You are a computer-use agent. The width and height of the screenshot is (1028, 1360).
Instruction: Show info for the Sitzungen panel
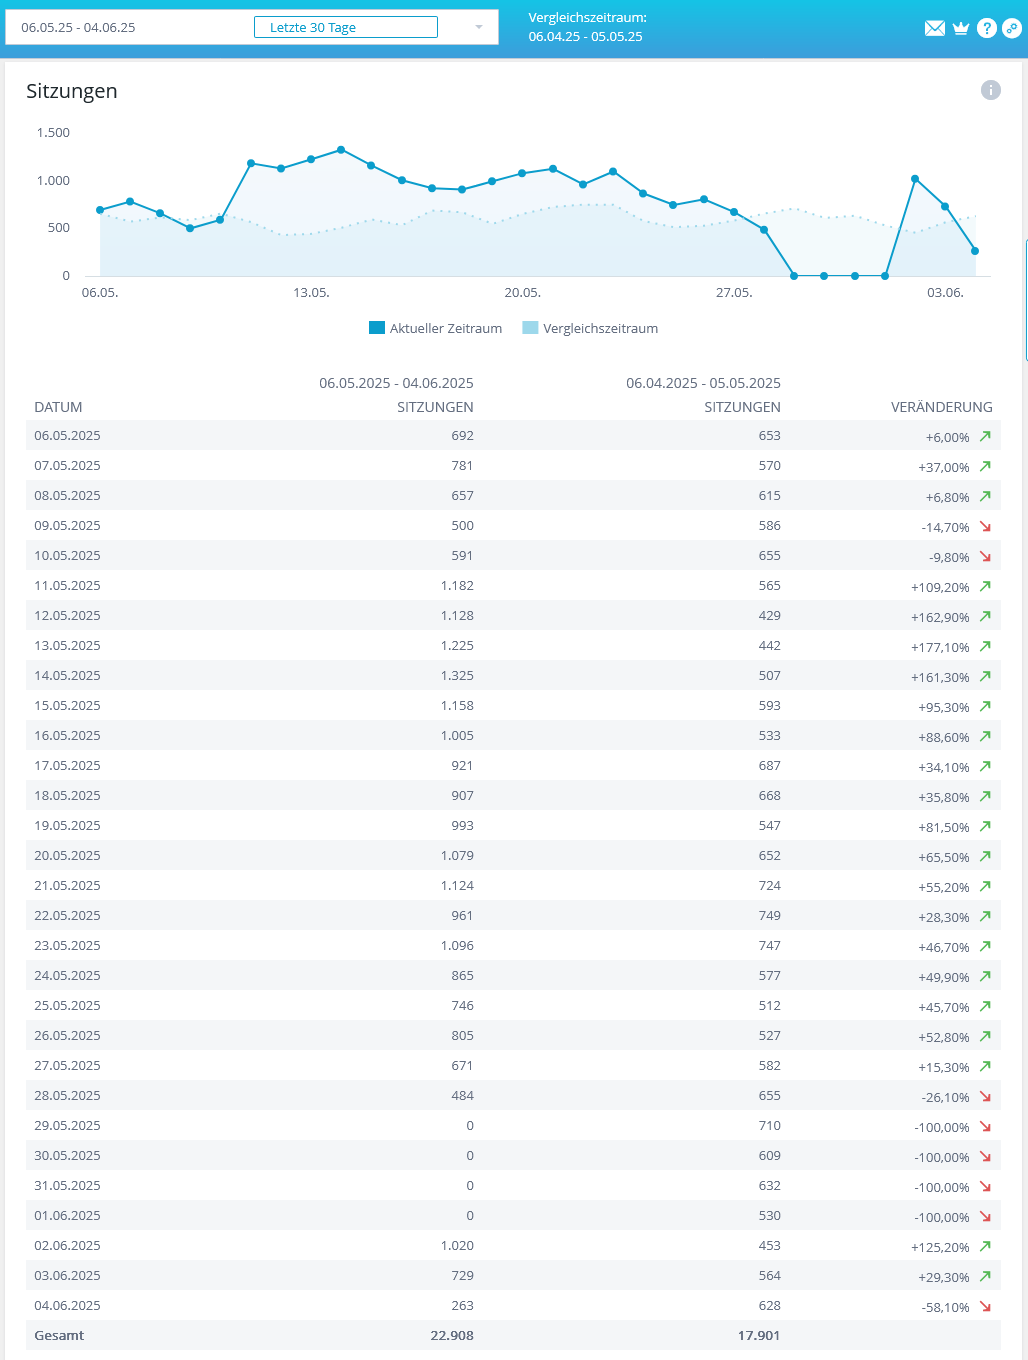[x=991, y=91]
